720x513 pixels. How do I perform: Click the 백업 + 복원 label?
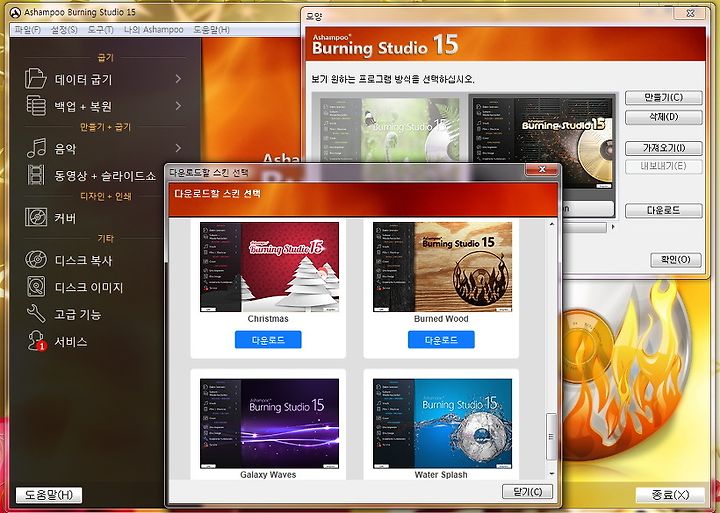(83, 107)
